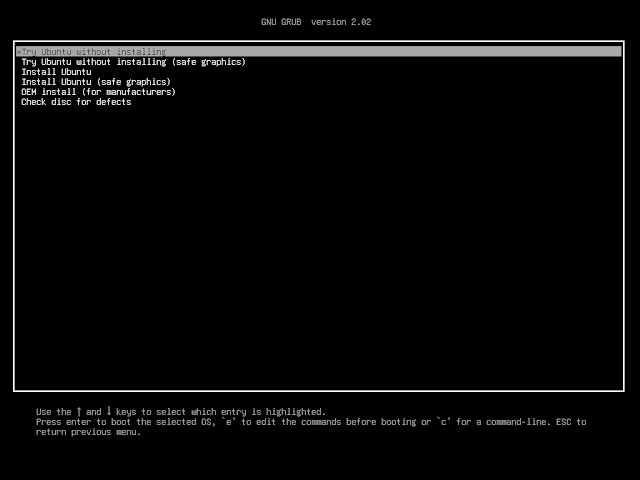Screen dimensions: 640x480
Task: Choose the plain 'Install Ubuntu' entry
Action: (56, 72)
